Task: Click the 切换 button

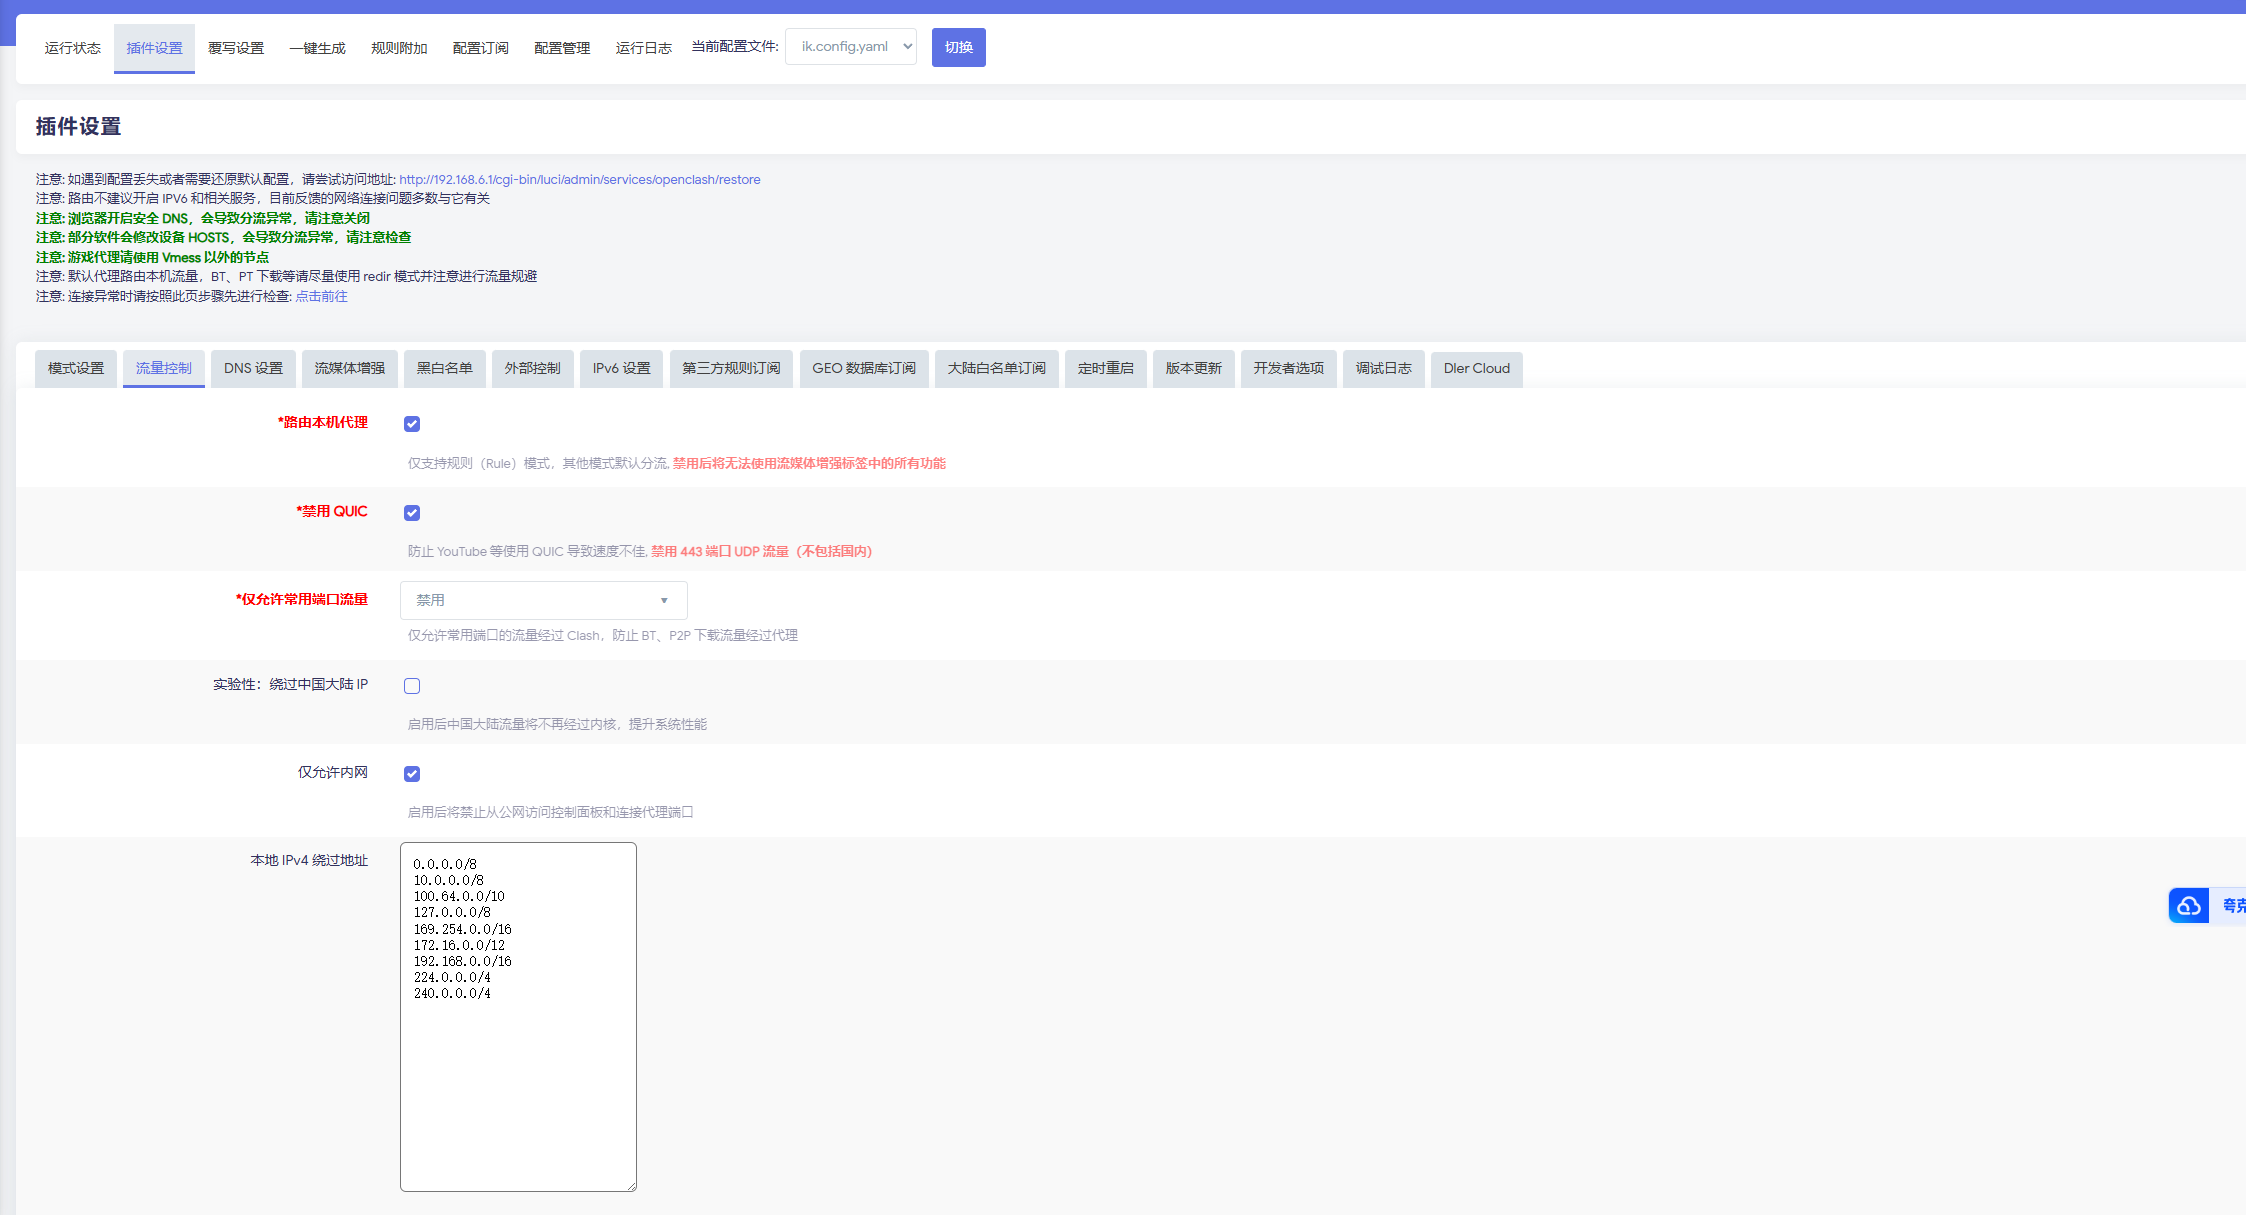Action: point(958,47)
